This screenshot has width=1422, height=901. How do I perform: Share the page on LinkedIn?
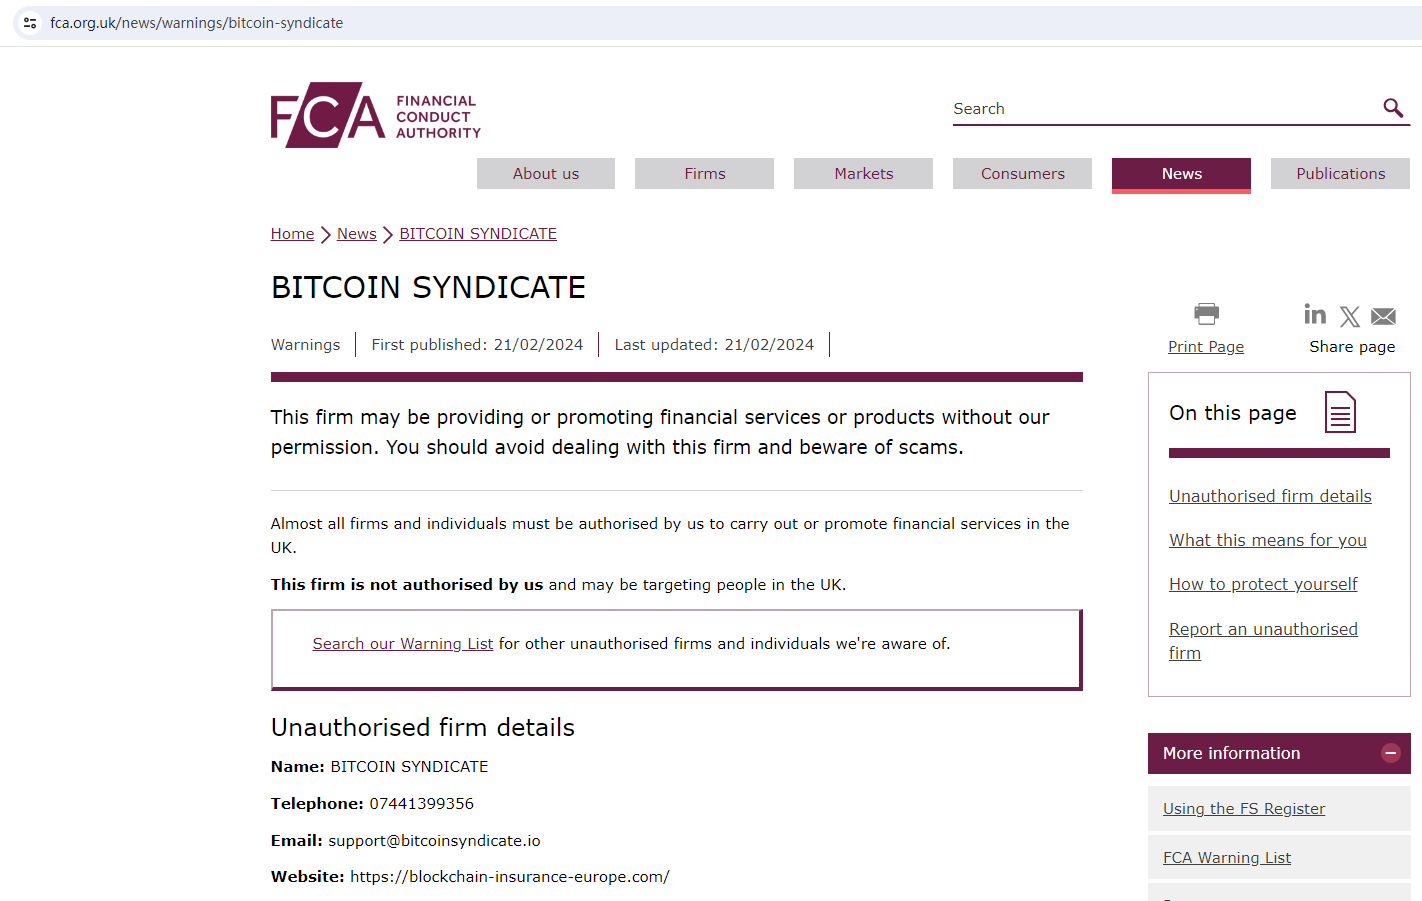tap(1315, 315)
